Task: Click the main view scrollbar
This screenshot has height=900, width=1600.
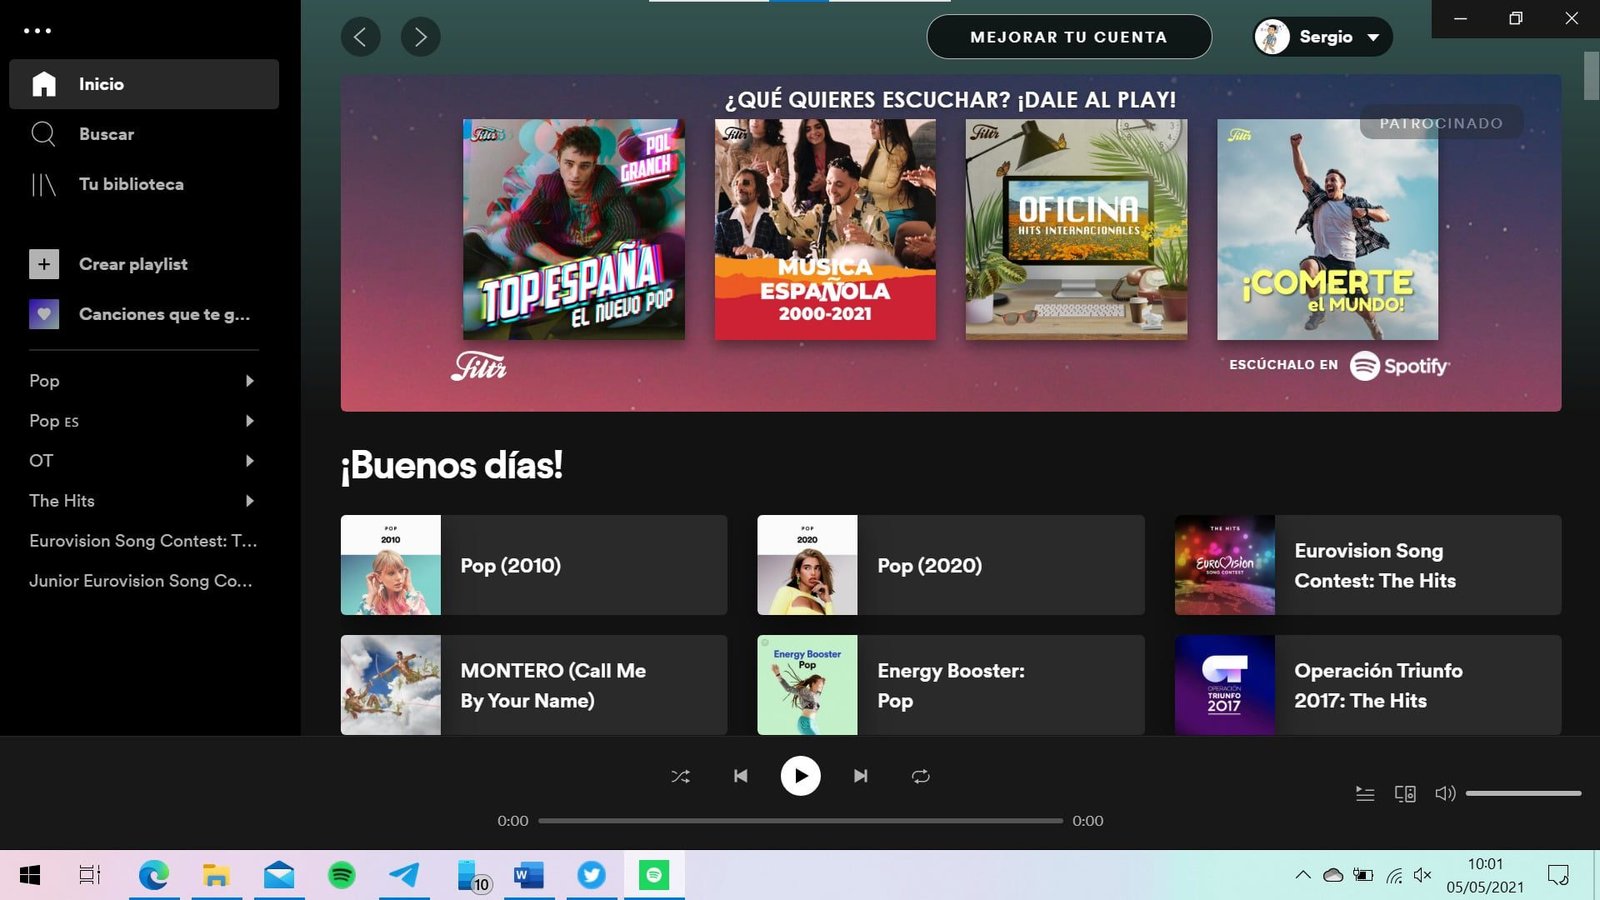Action: [x=1591, y=75]
